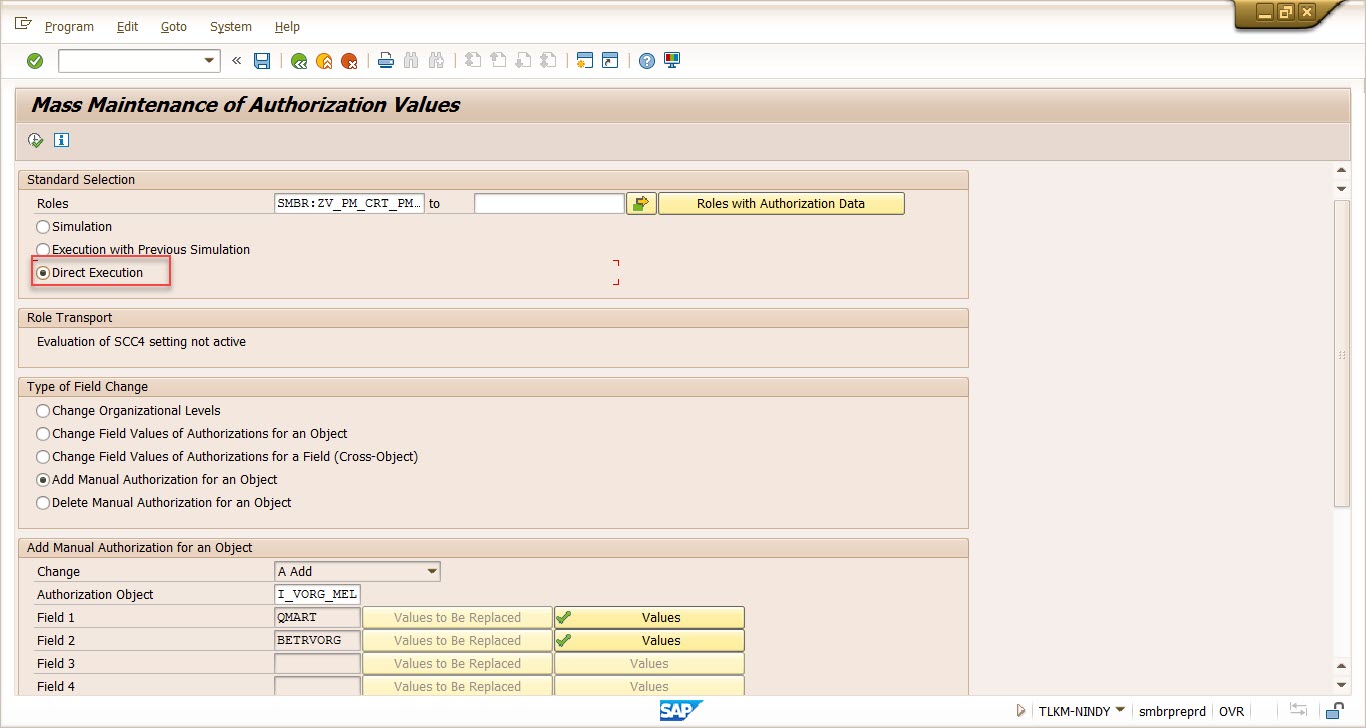Open the program Information icon
1366x728 pixels.
62,140
